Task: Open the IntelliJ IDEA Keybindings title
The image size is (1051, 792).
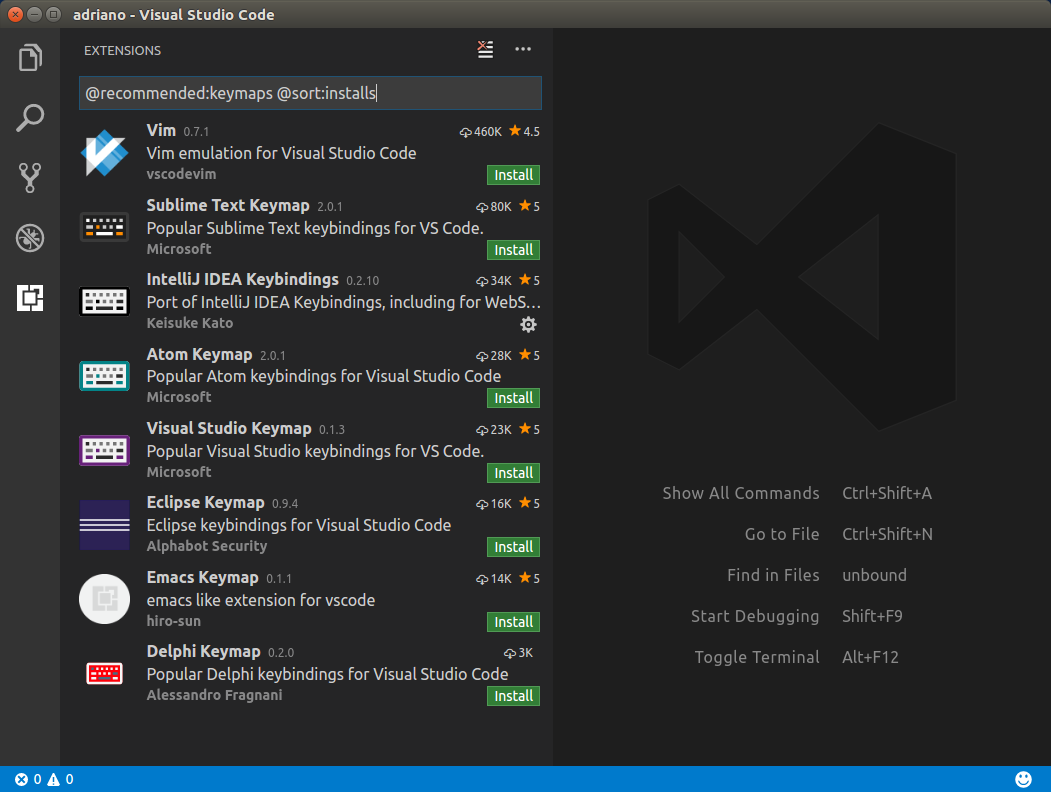Action: pos(243,279)
